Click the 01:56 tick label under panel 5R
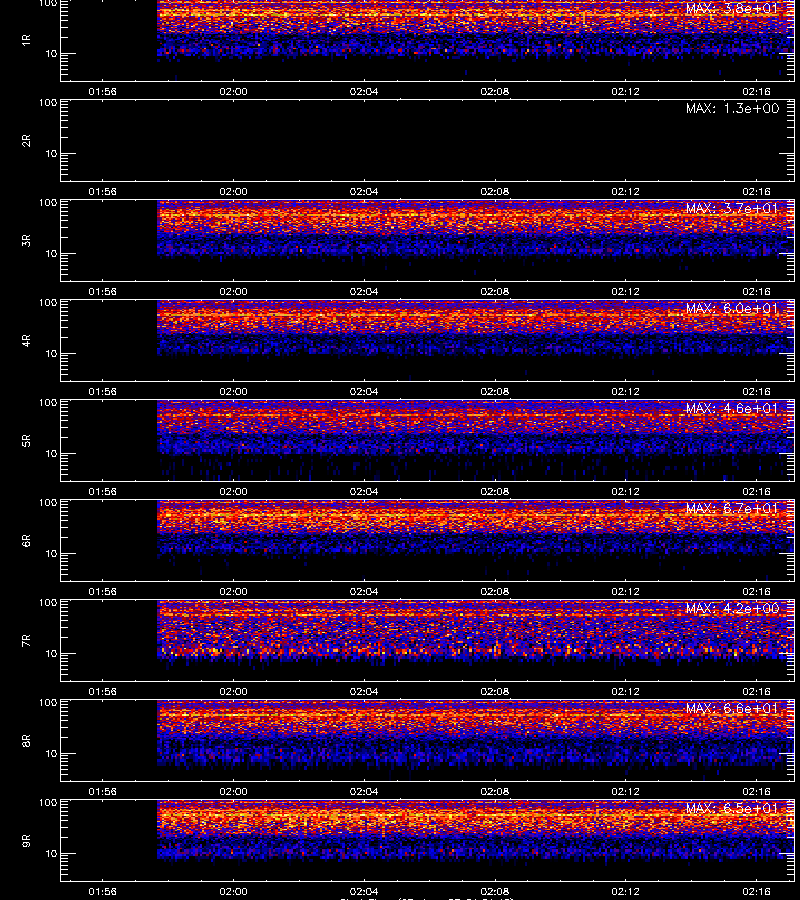This screenshot has width=800, height=900. (102, 491)
